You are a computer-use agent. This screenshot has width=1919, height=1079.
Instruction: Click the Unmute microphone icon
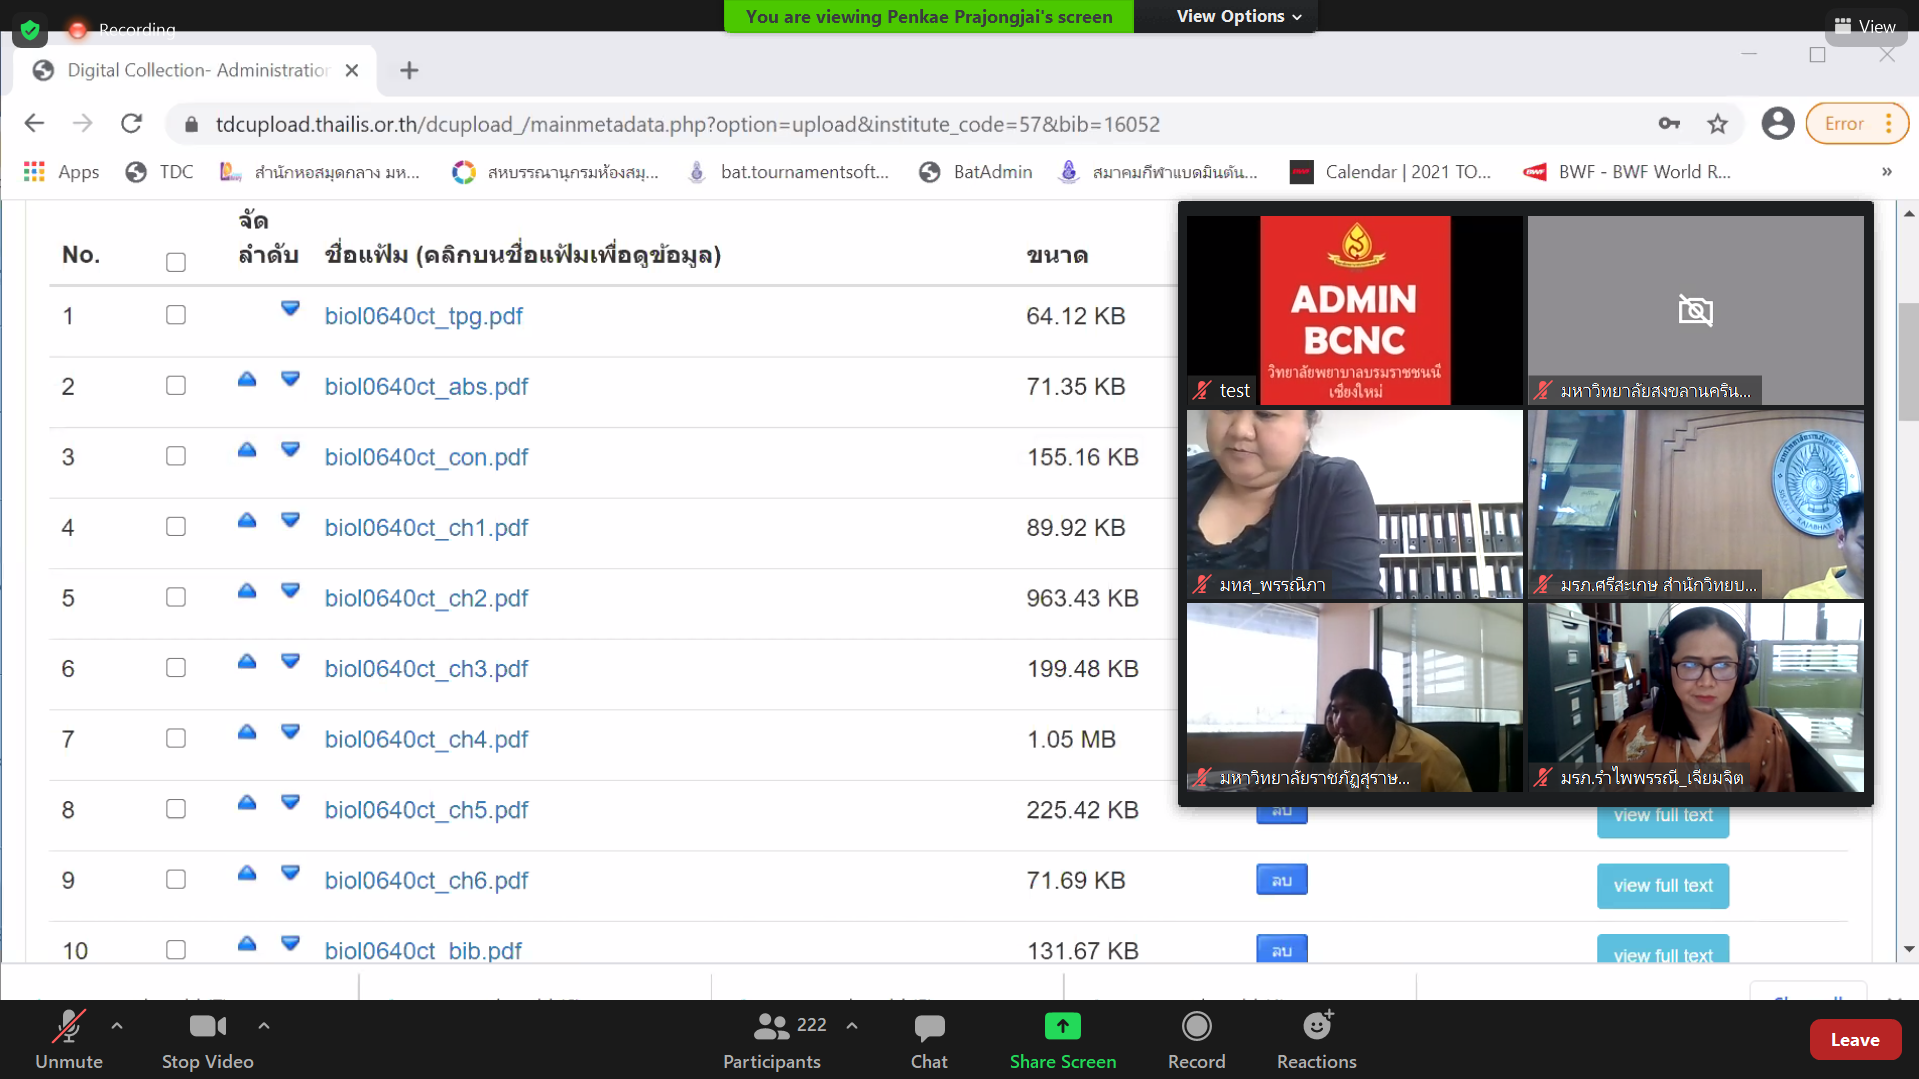68,1027
